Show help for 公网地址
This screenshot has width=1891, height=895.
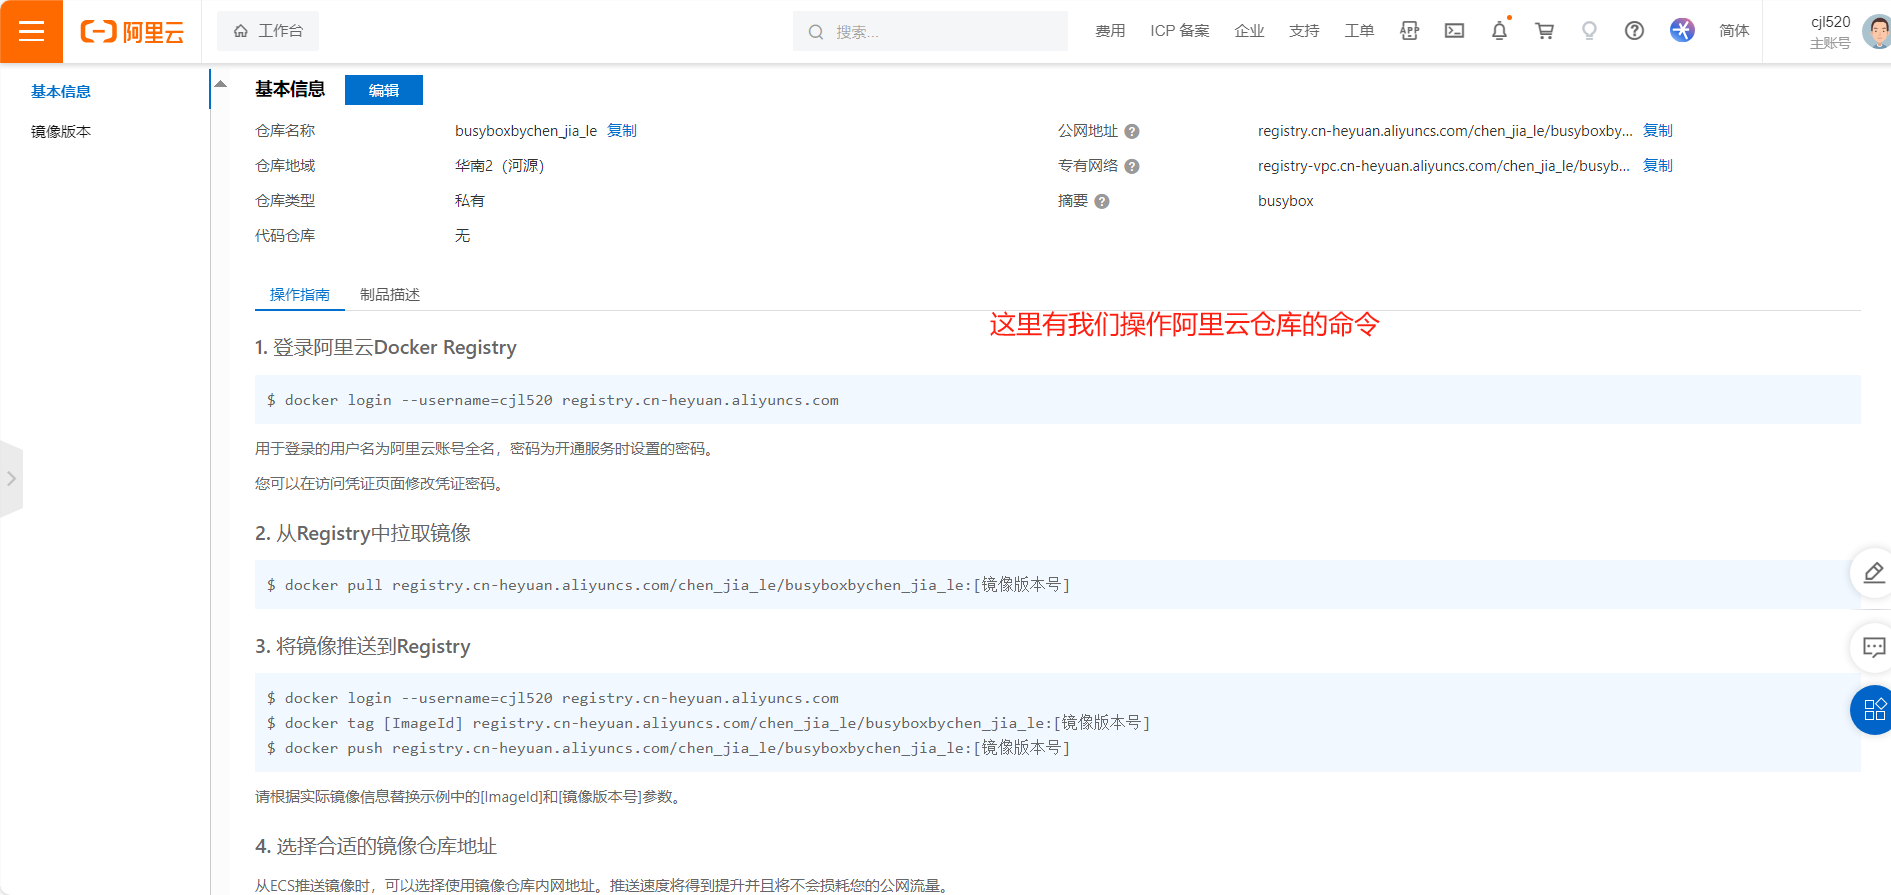tap(1132, 132)
